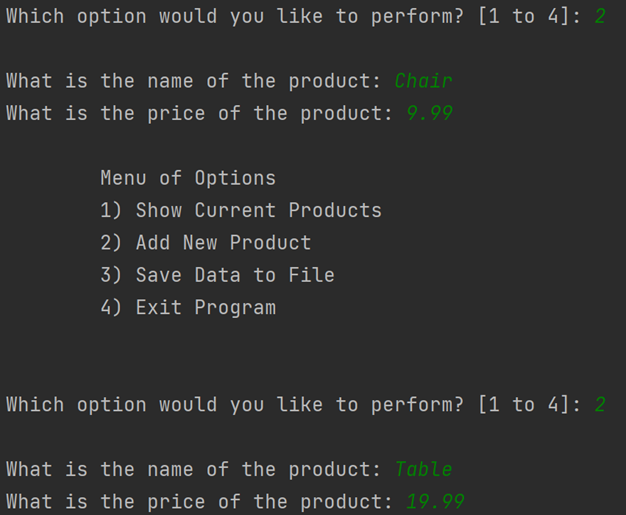Click the '4)' number in the menu
The image size is (626, 515).
[111, 308]
